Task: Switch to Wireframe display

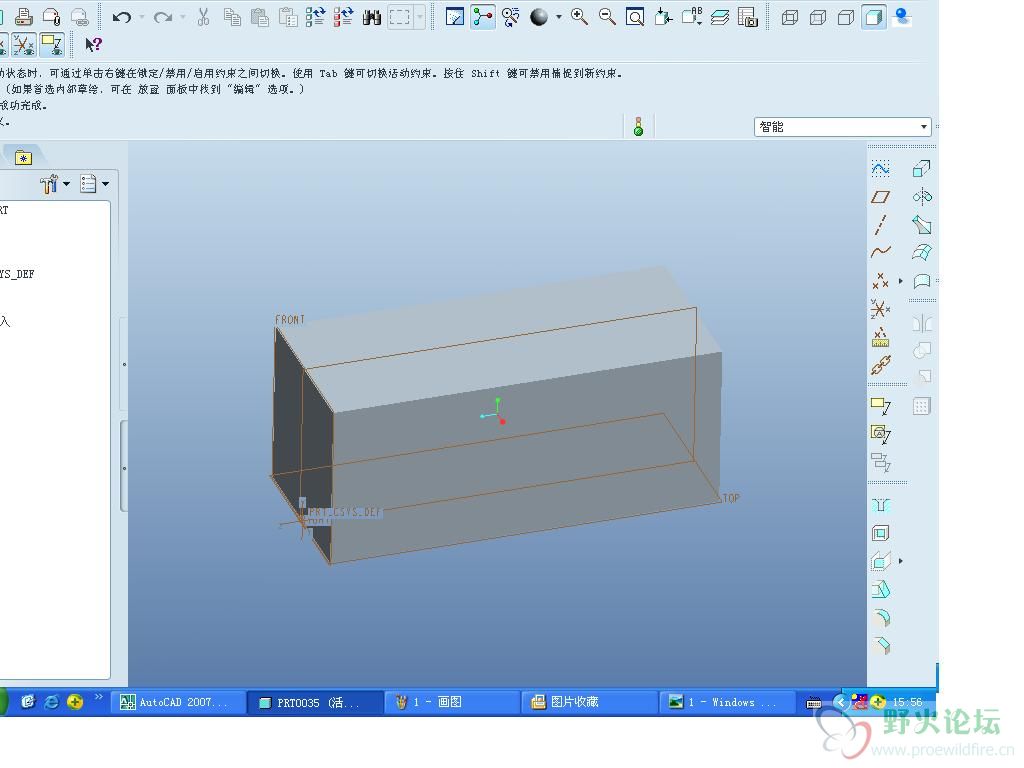Action: pyautogui.click(x=790, y=17)
